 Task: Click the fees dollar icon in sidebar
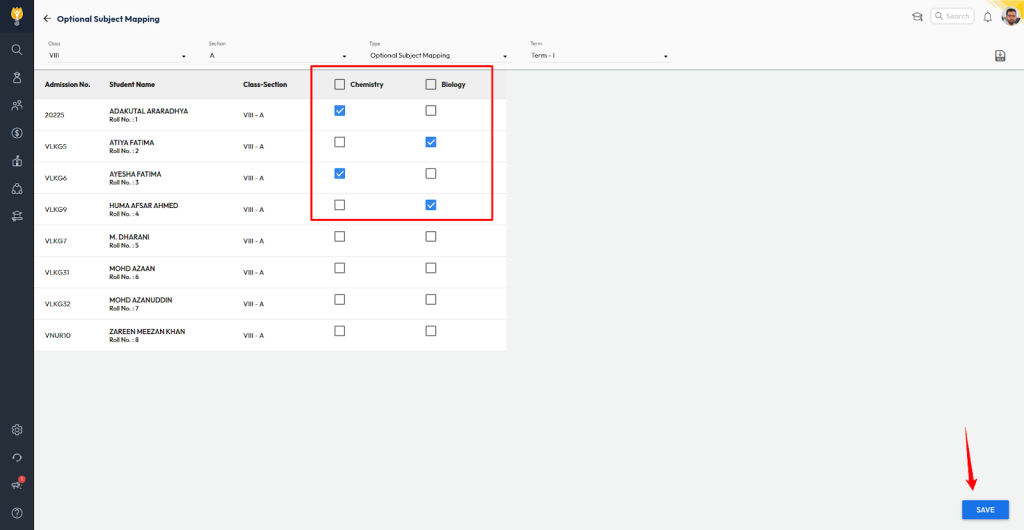click(17, 133)
